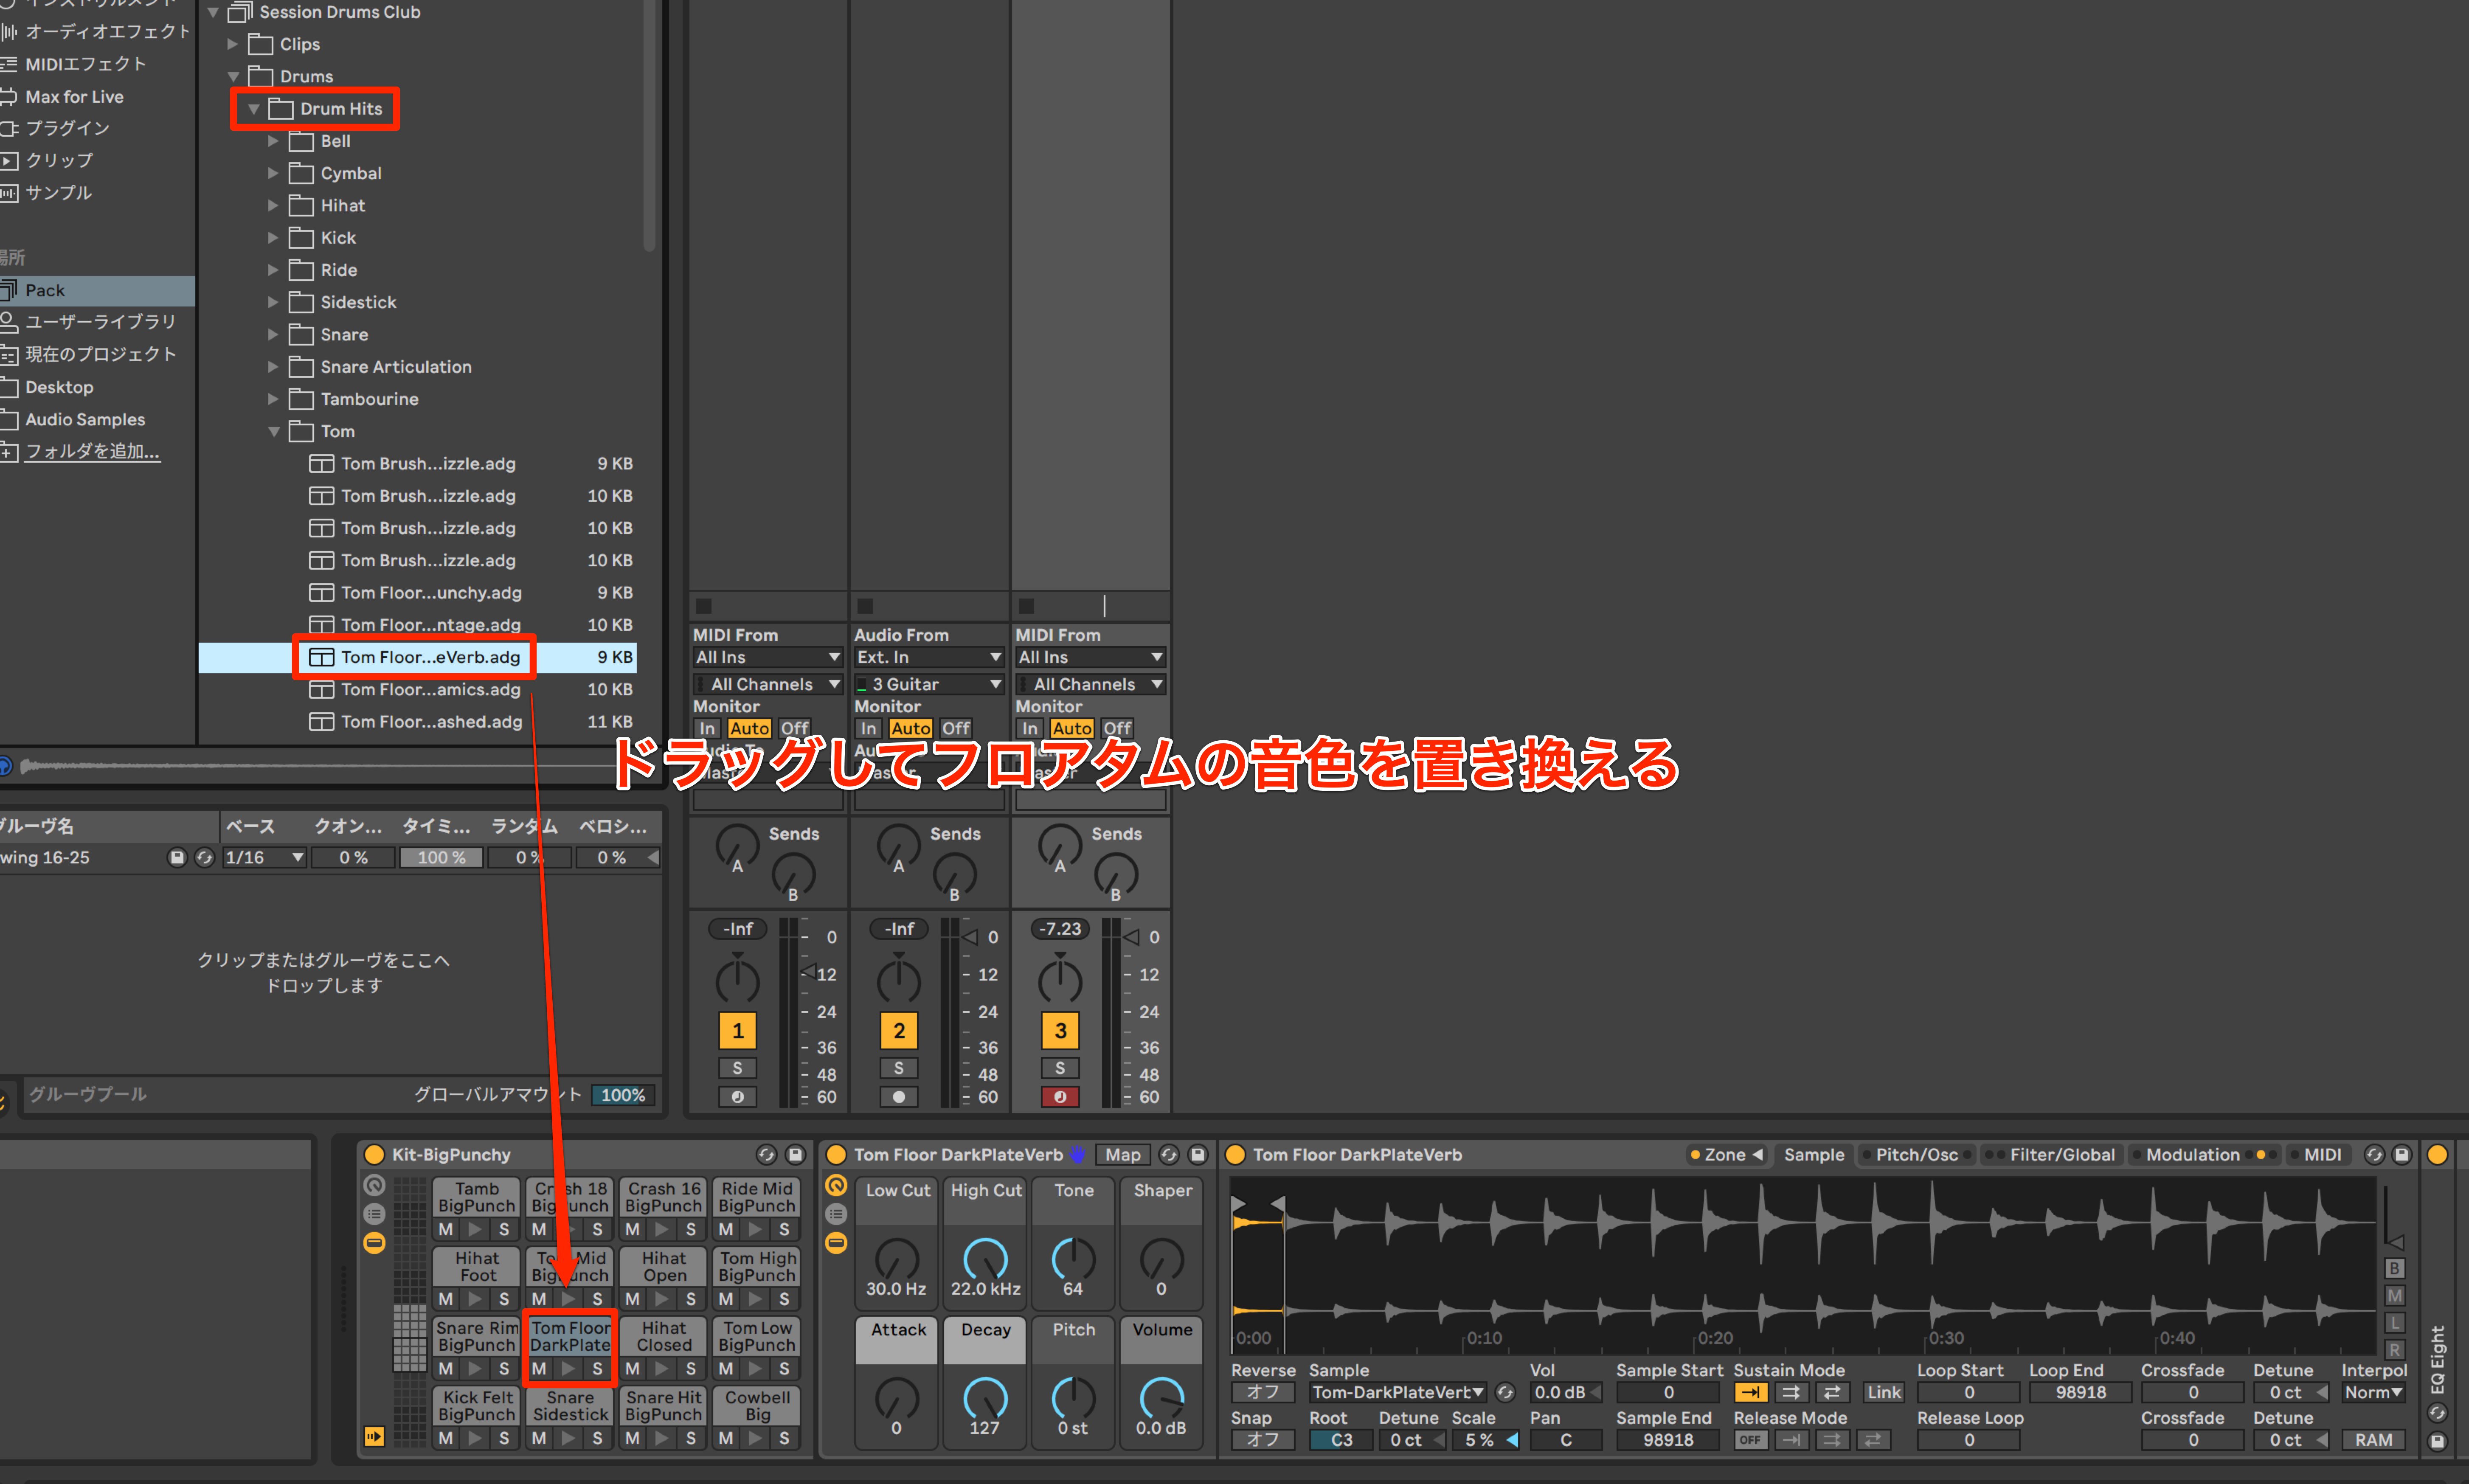Image resolution: width=2469 pixels, height=1484 pixels.
Task: Collapse the Tom folder
Action: click(273, 432)
